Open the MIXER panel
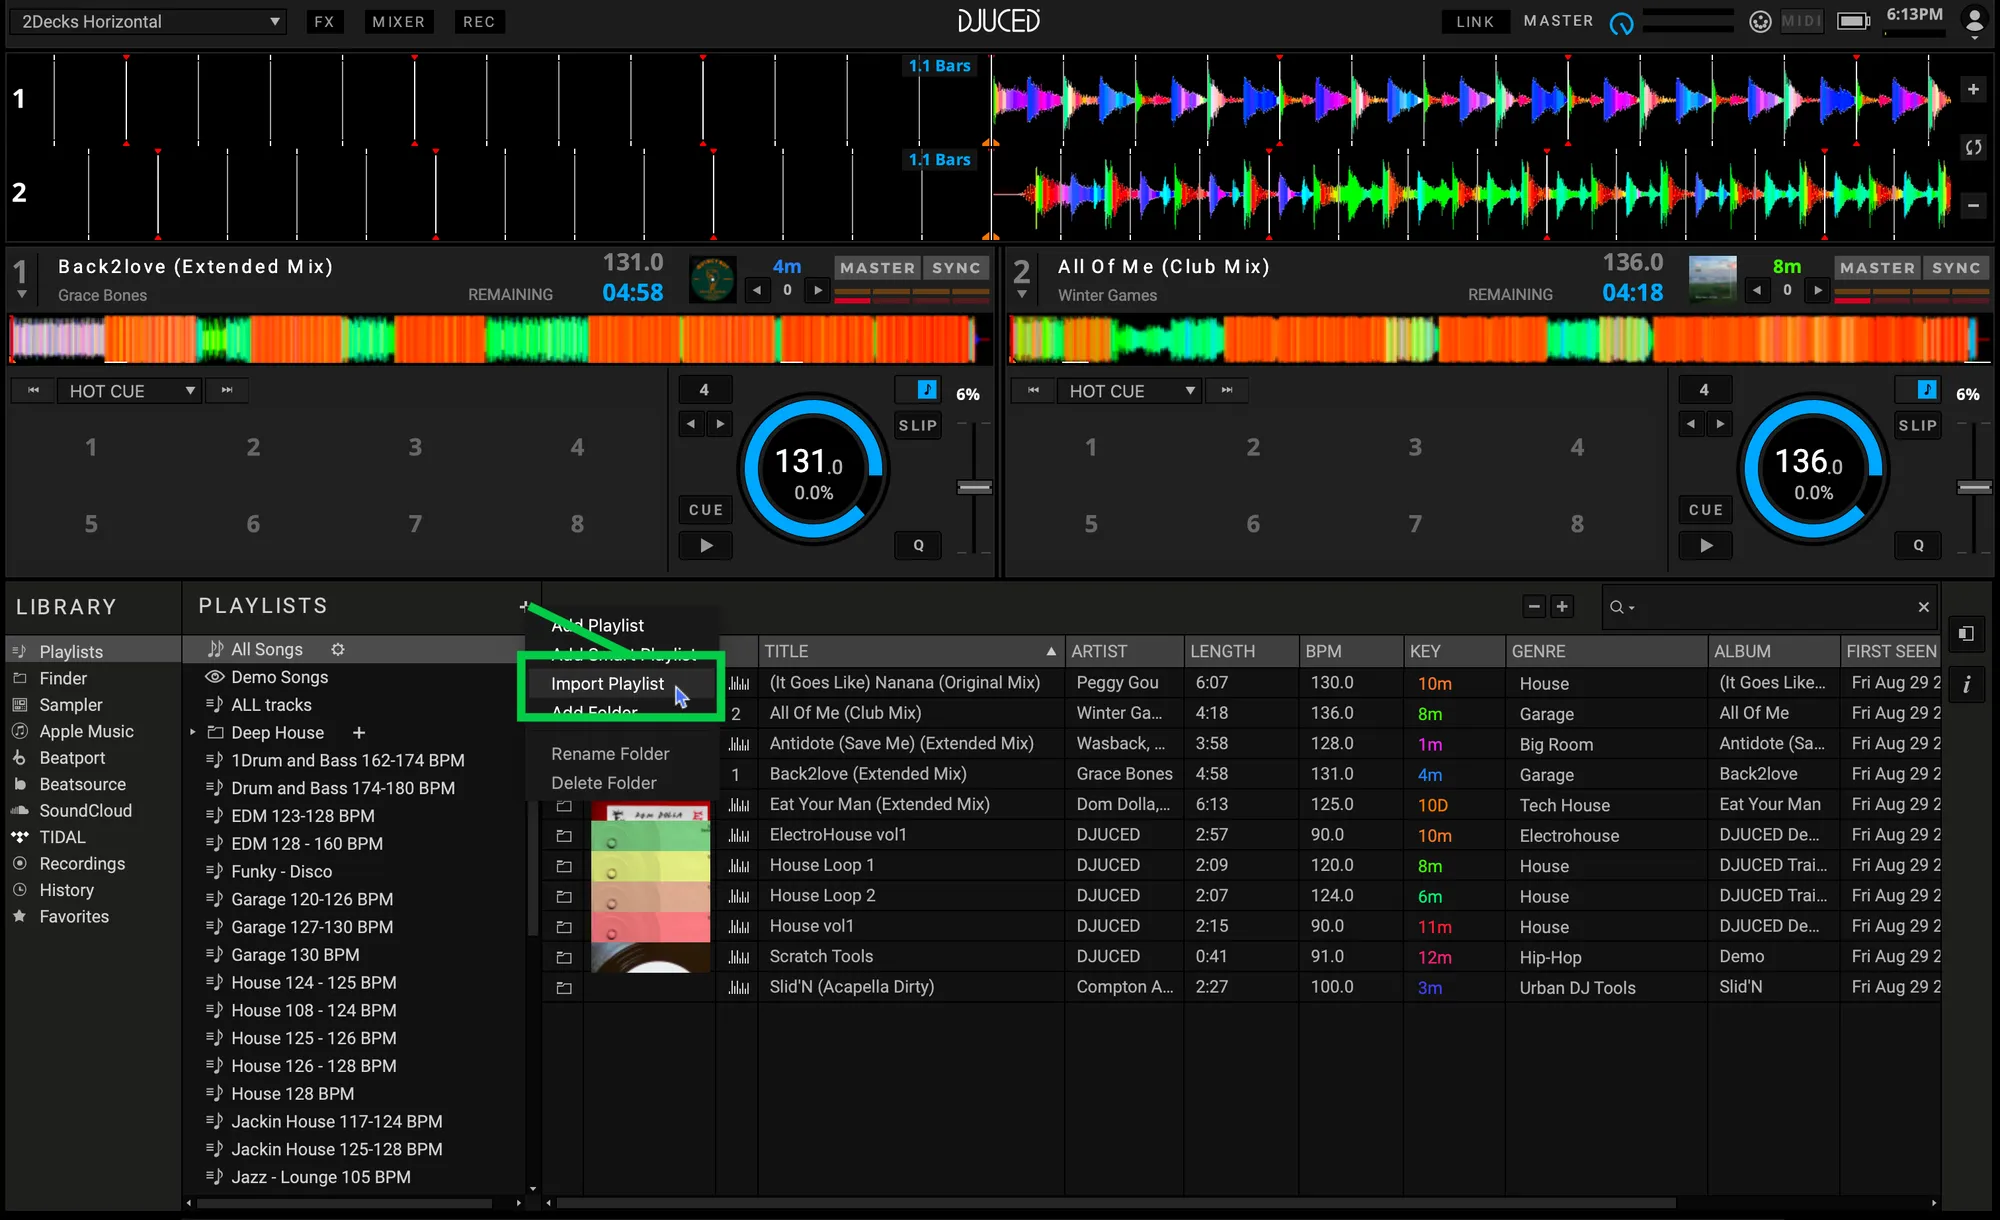Screen dimensions: 2000x1220 tap(398, 22)
